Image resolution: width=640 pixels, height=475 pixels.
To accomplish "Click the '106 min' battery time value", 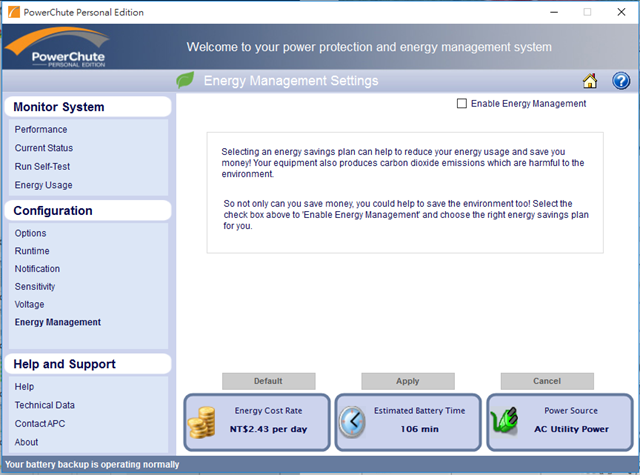I will click(420, 429).
